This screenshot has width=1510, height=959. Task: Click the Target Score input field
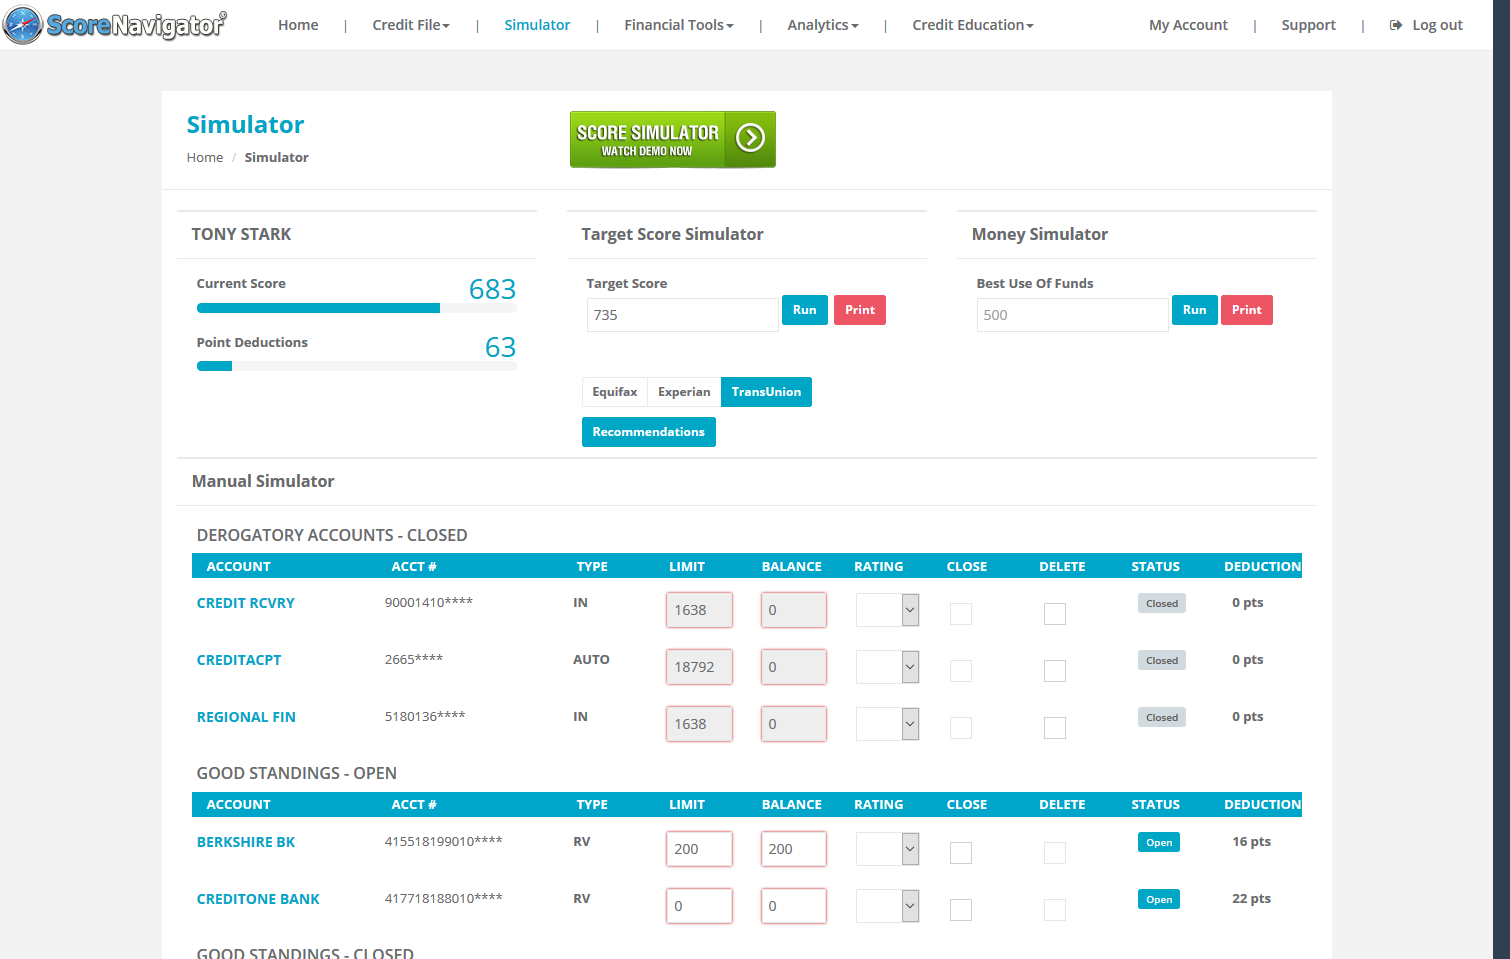click(682, 315)
